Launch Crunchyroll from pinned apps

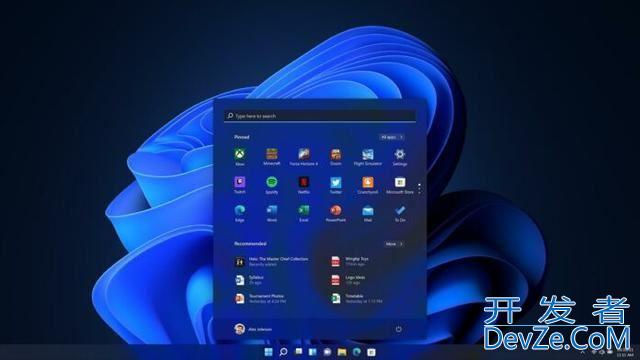(x=368, y=185)
